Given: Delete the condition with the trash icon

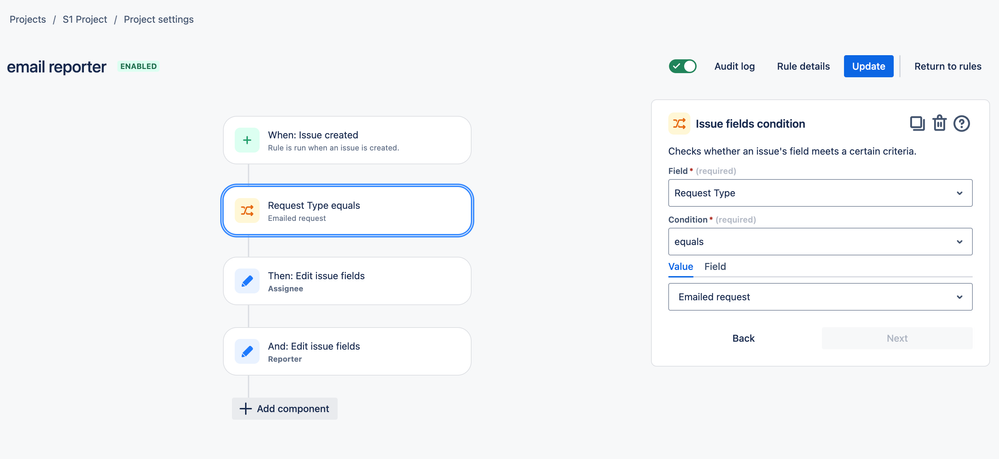Looking at the screenshot, I should click(x=939, y=123).
